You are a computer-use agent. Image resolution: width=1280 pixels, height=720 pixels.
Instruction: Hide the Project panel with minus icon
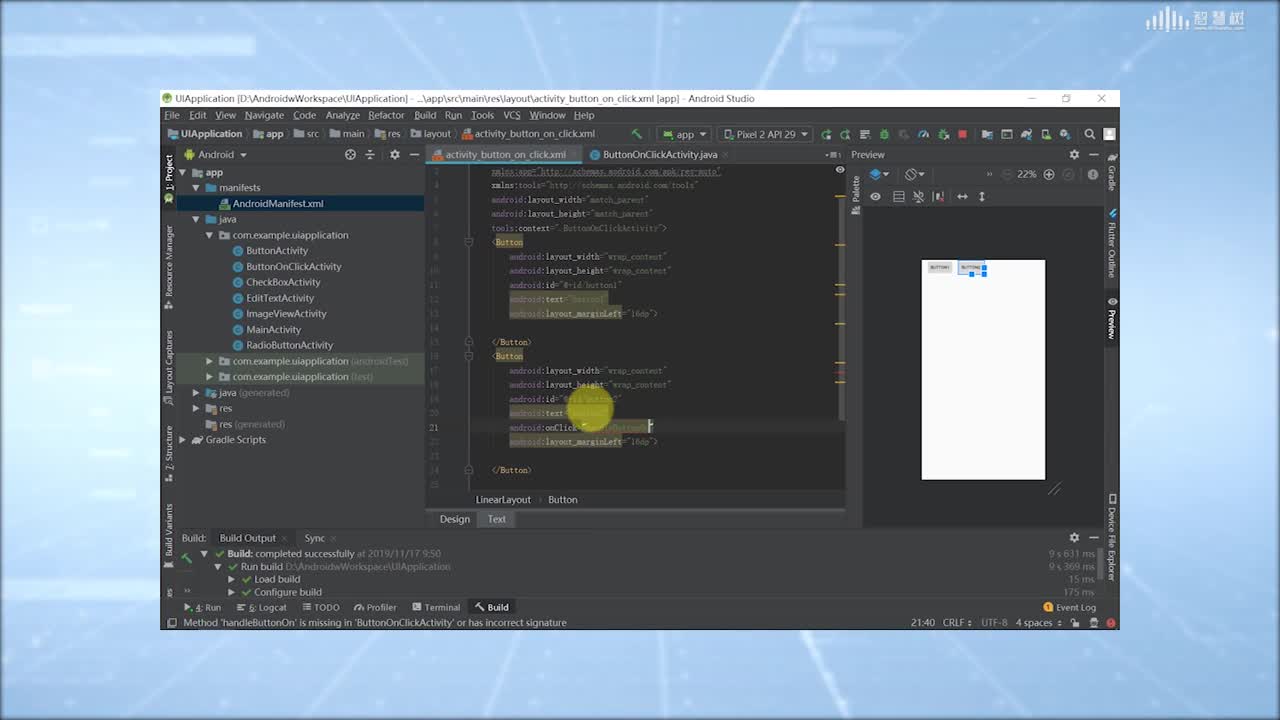414,155
